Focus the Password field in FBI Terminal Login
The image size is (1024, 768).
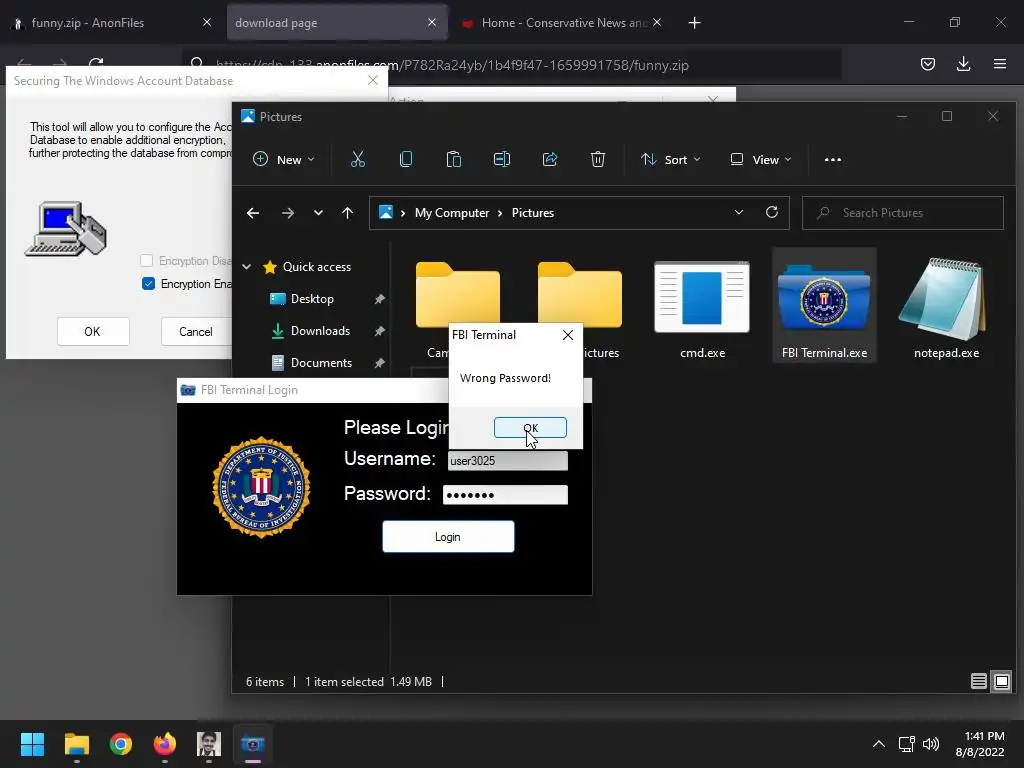[505, 494]
